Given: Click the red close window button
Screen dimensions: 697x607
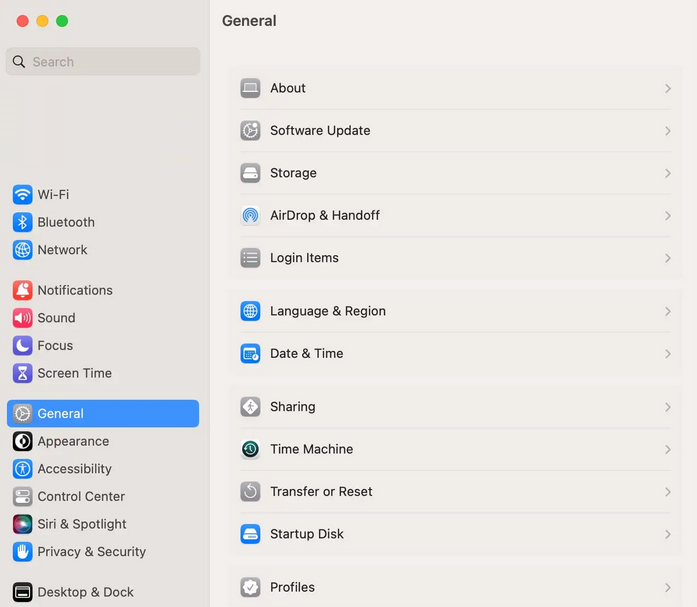Looking at the screenshot, I should (x=23, y=21).
